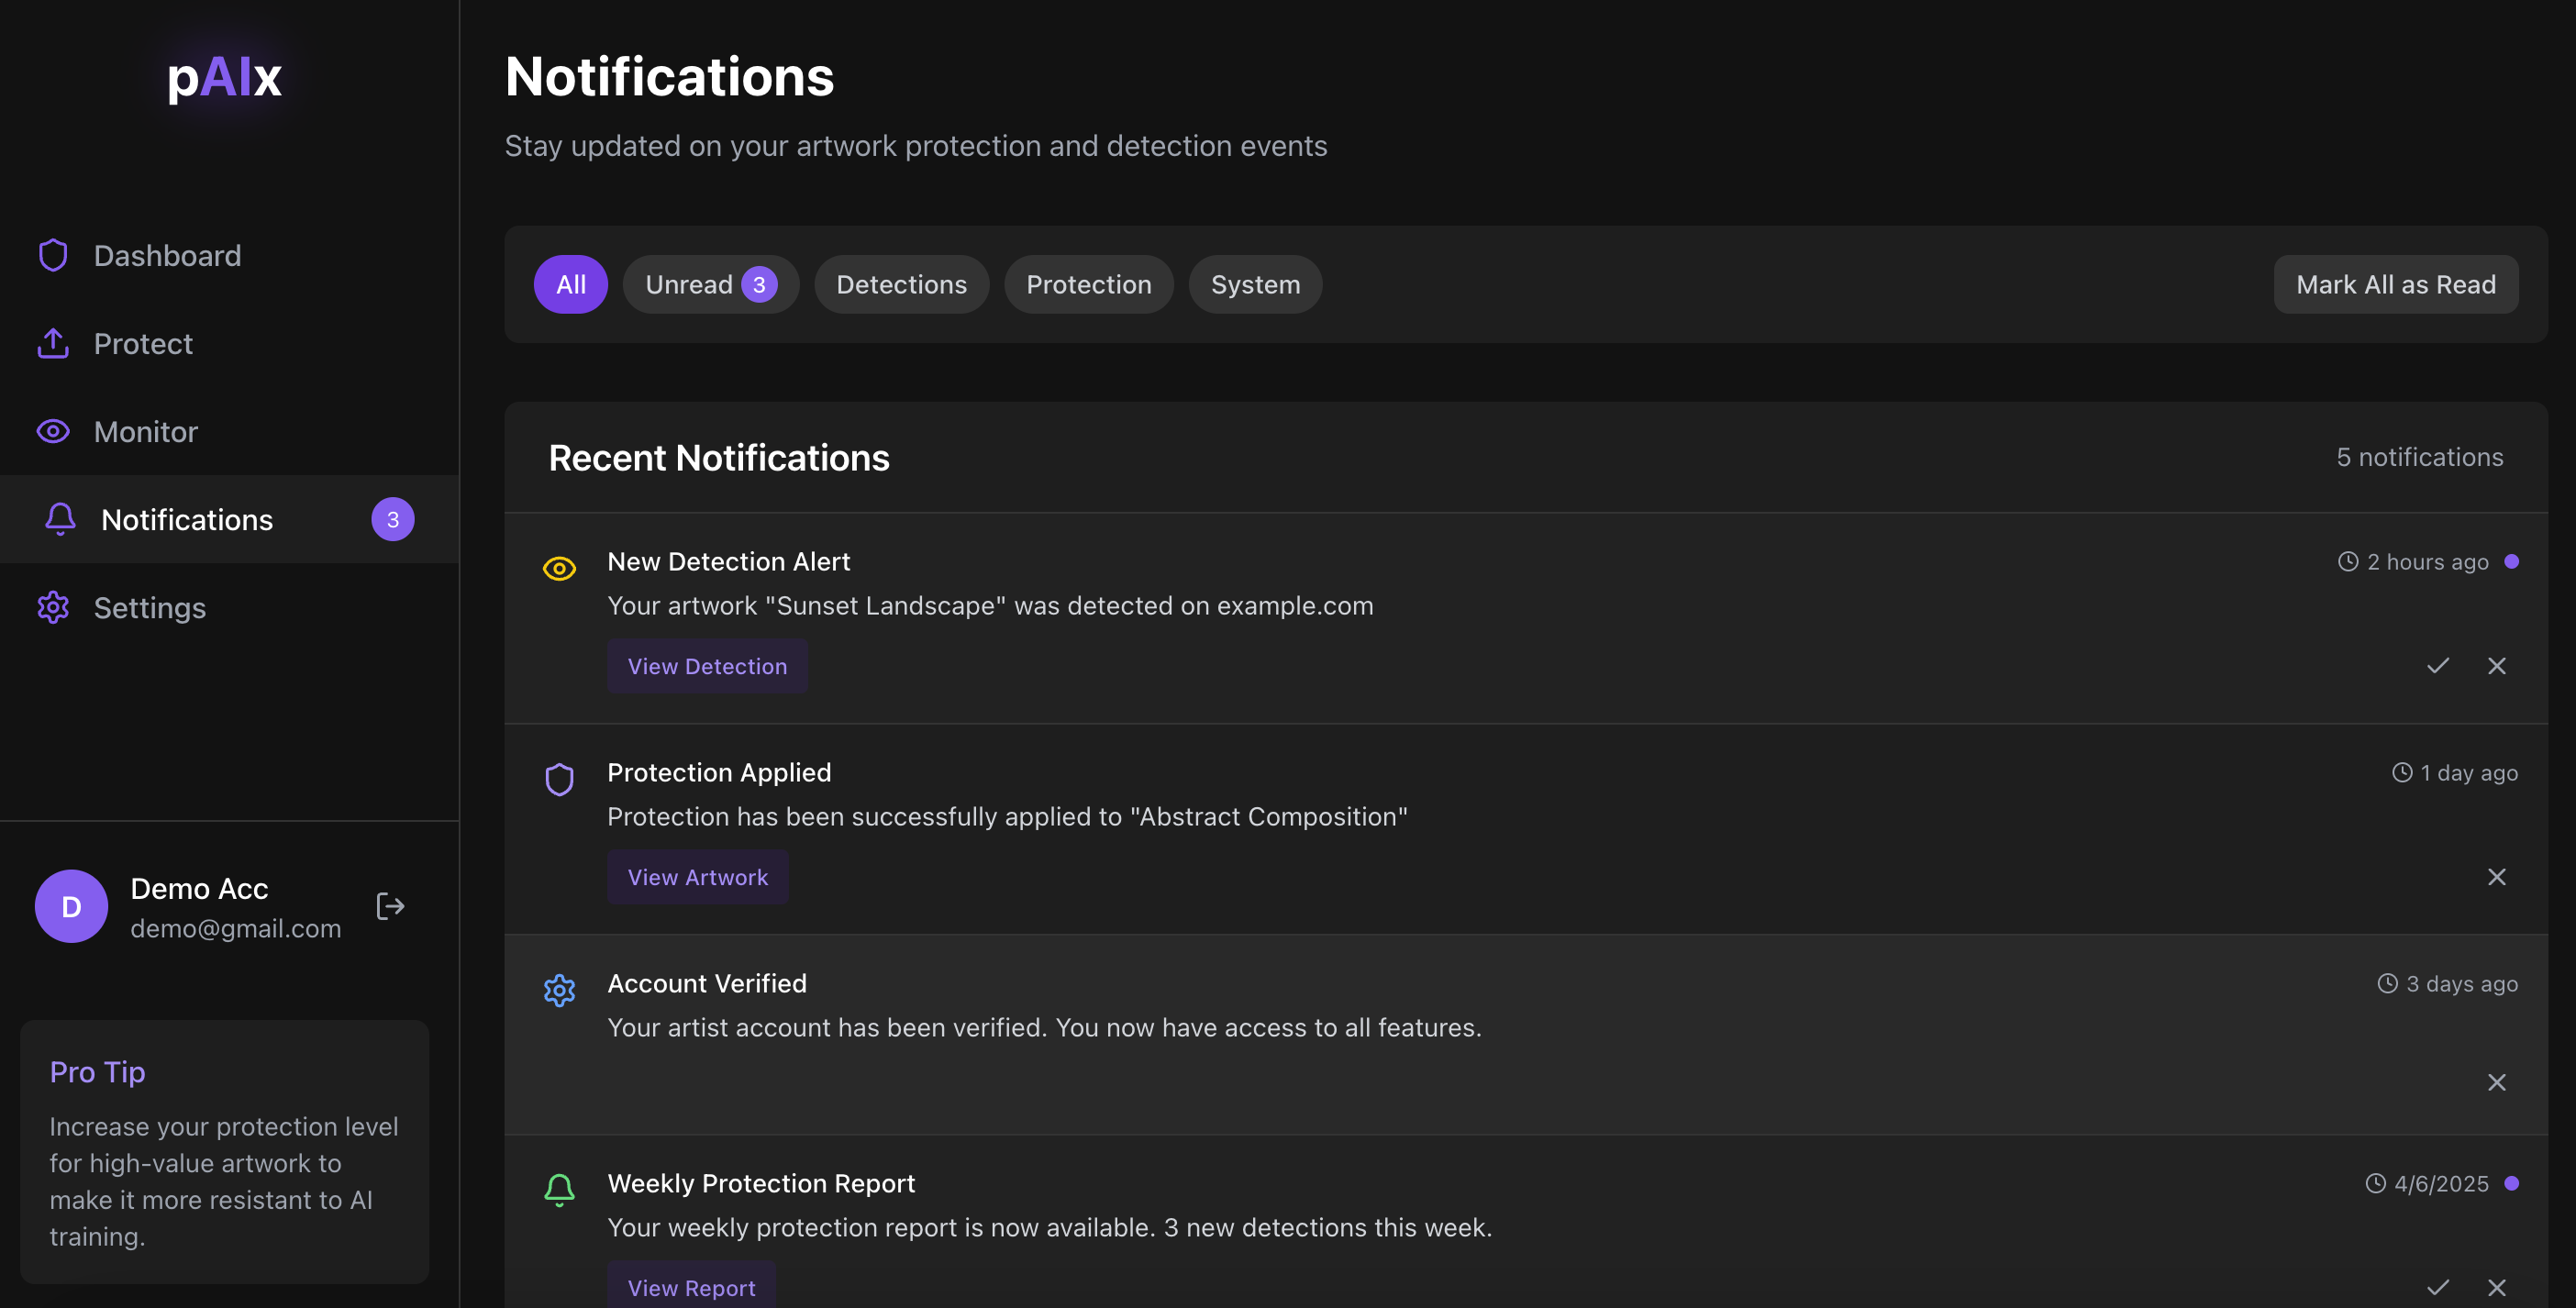Click Mark All as Read button
The height and width of the screenshot is (1308, 2576).
tap(2395, 285)
